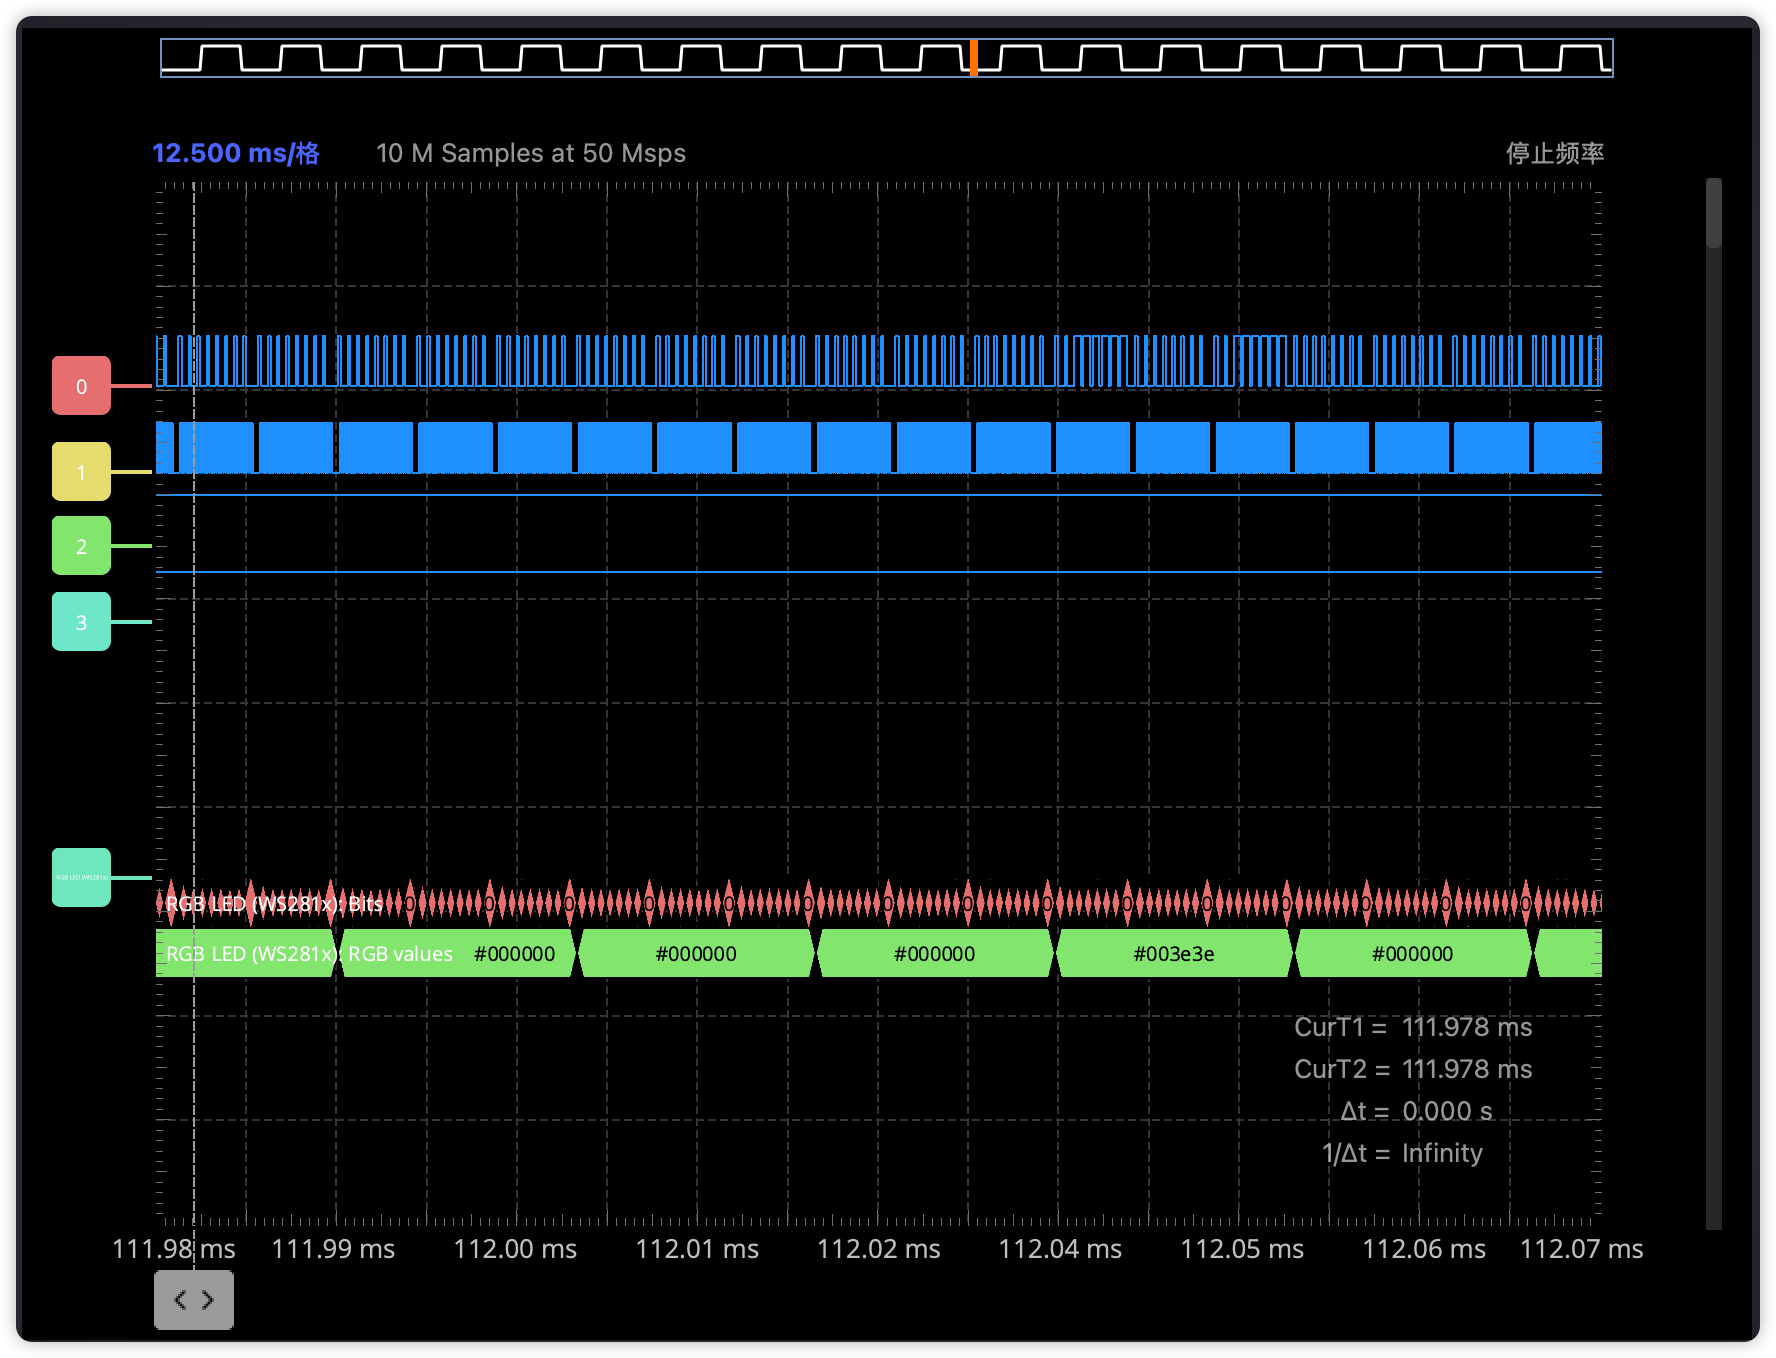Click the CurT2 cursor readout

1412,1069
